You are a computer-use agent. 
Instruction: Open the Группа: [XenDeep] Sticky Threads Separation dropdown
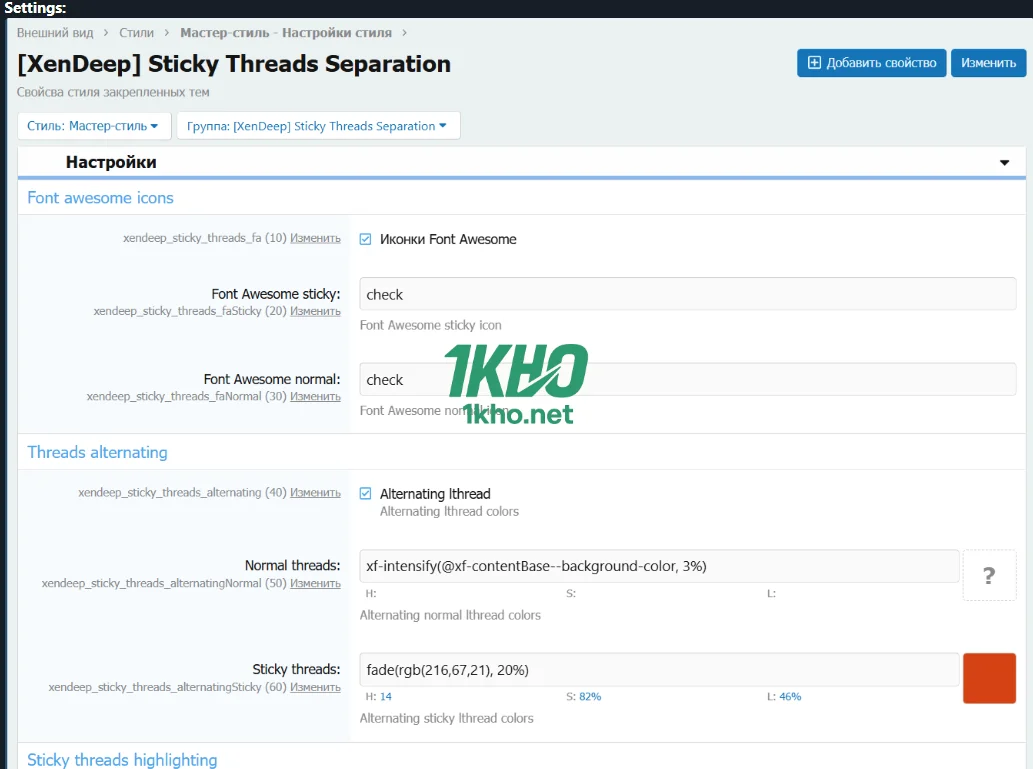pyautogui.click(x=317, y=126)
